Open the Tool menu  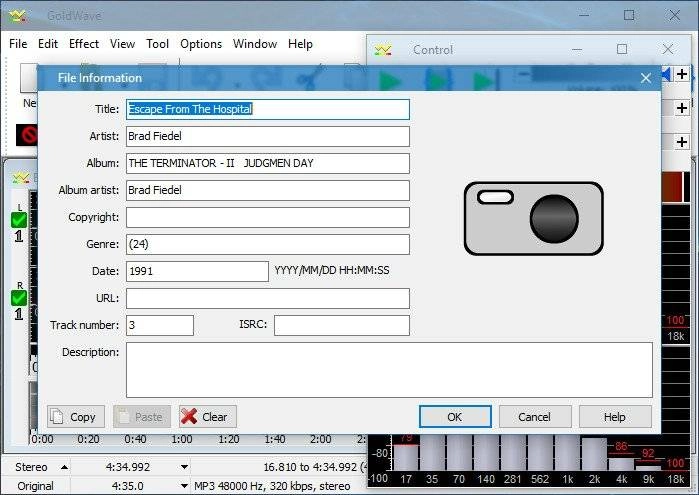point(157,44)
